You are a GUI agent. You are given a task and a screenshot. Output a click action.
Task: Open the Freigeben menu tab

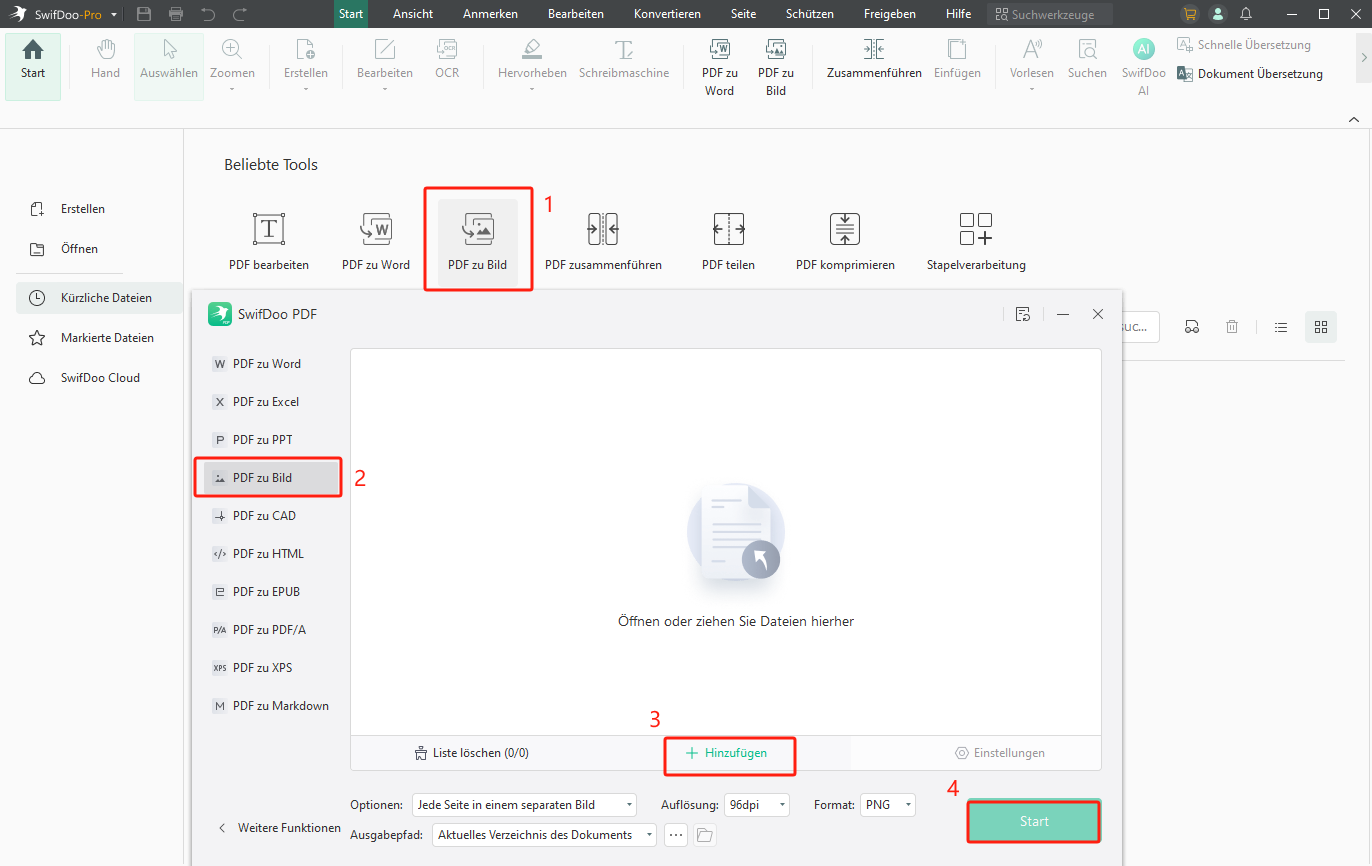(889, 14)
